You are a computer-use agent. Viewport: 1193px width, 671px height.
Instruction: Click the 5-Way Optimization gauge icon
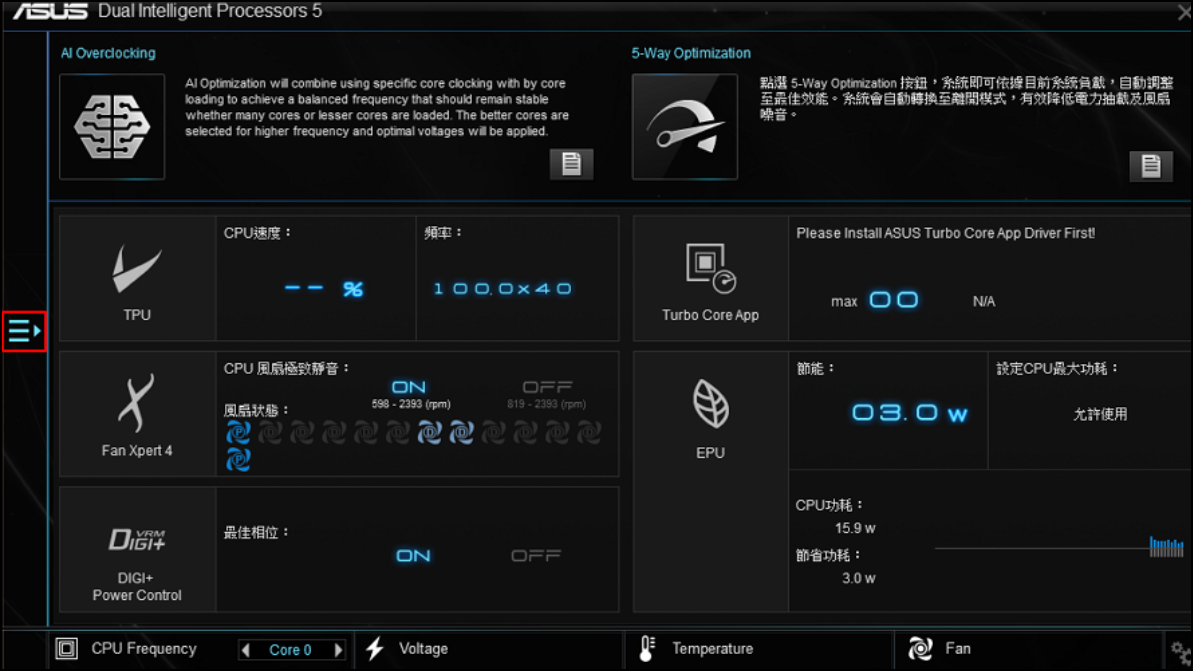685,127
